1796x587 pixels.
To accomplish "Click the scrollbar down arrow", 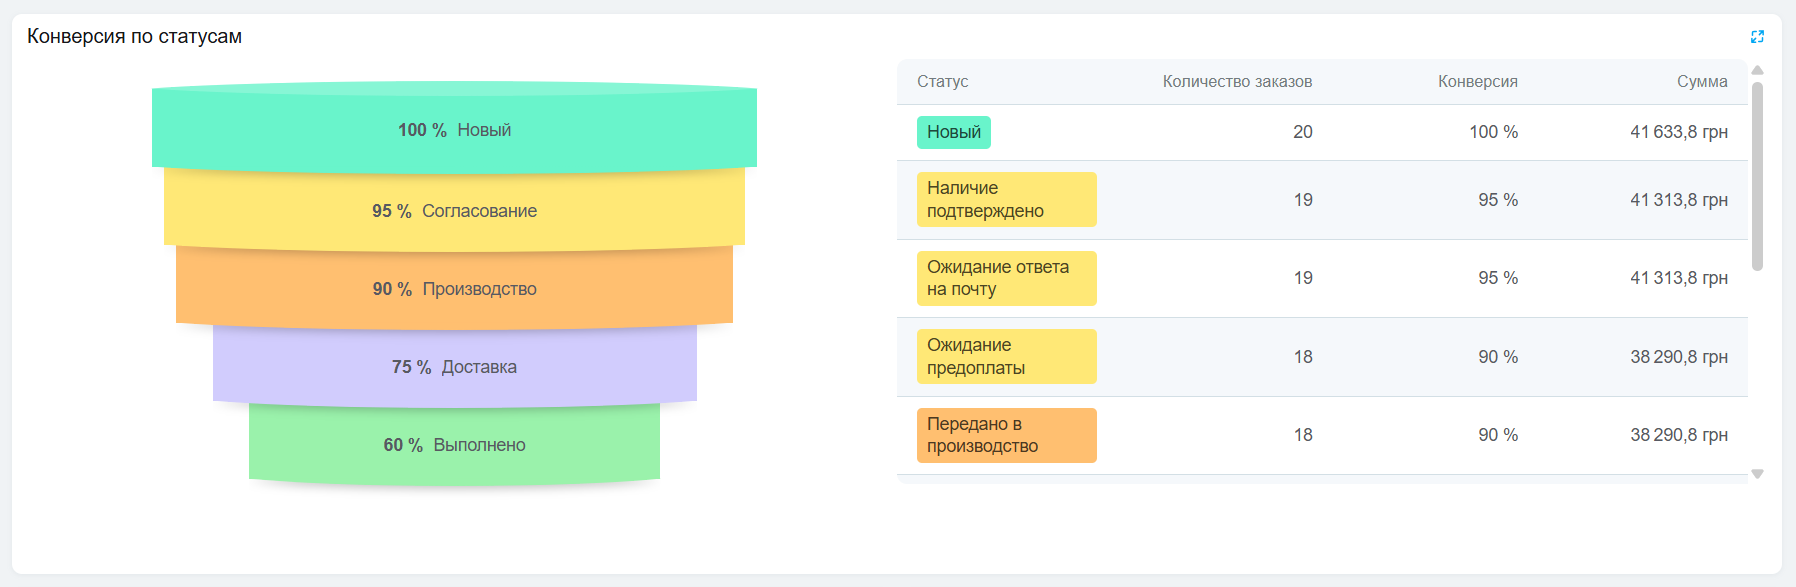I will pyautogui.click(x=1757, y=474).
